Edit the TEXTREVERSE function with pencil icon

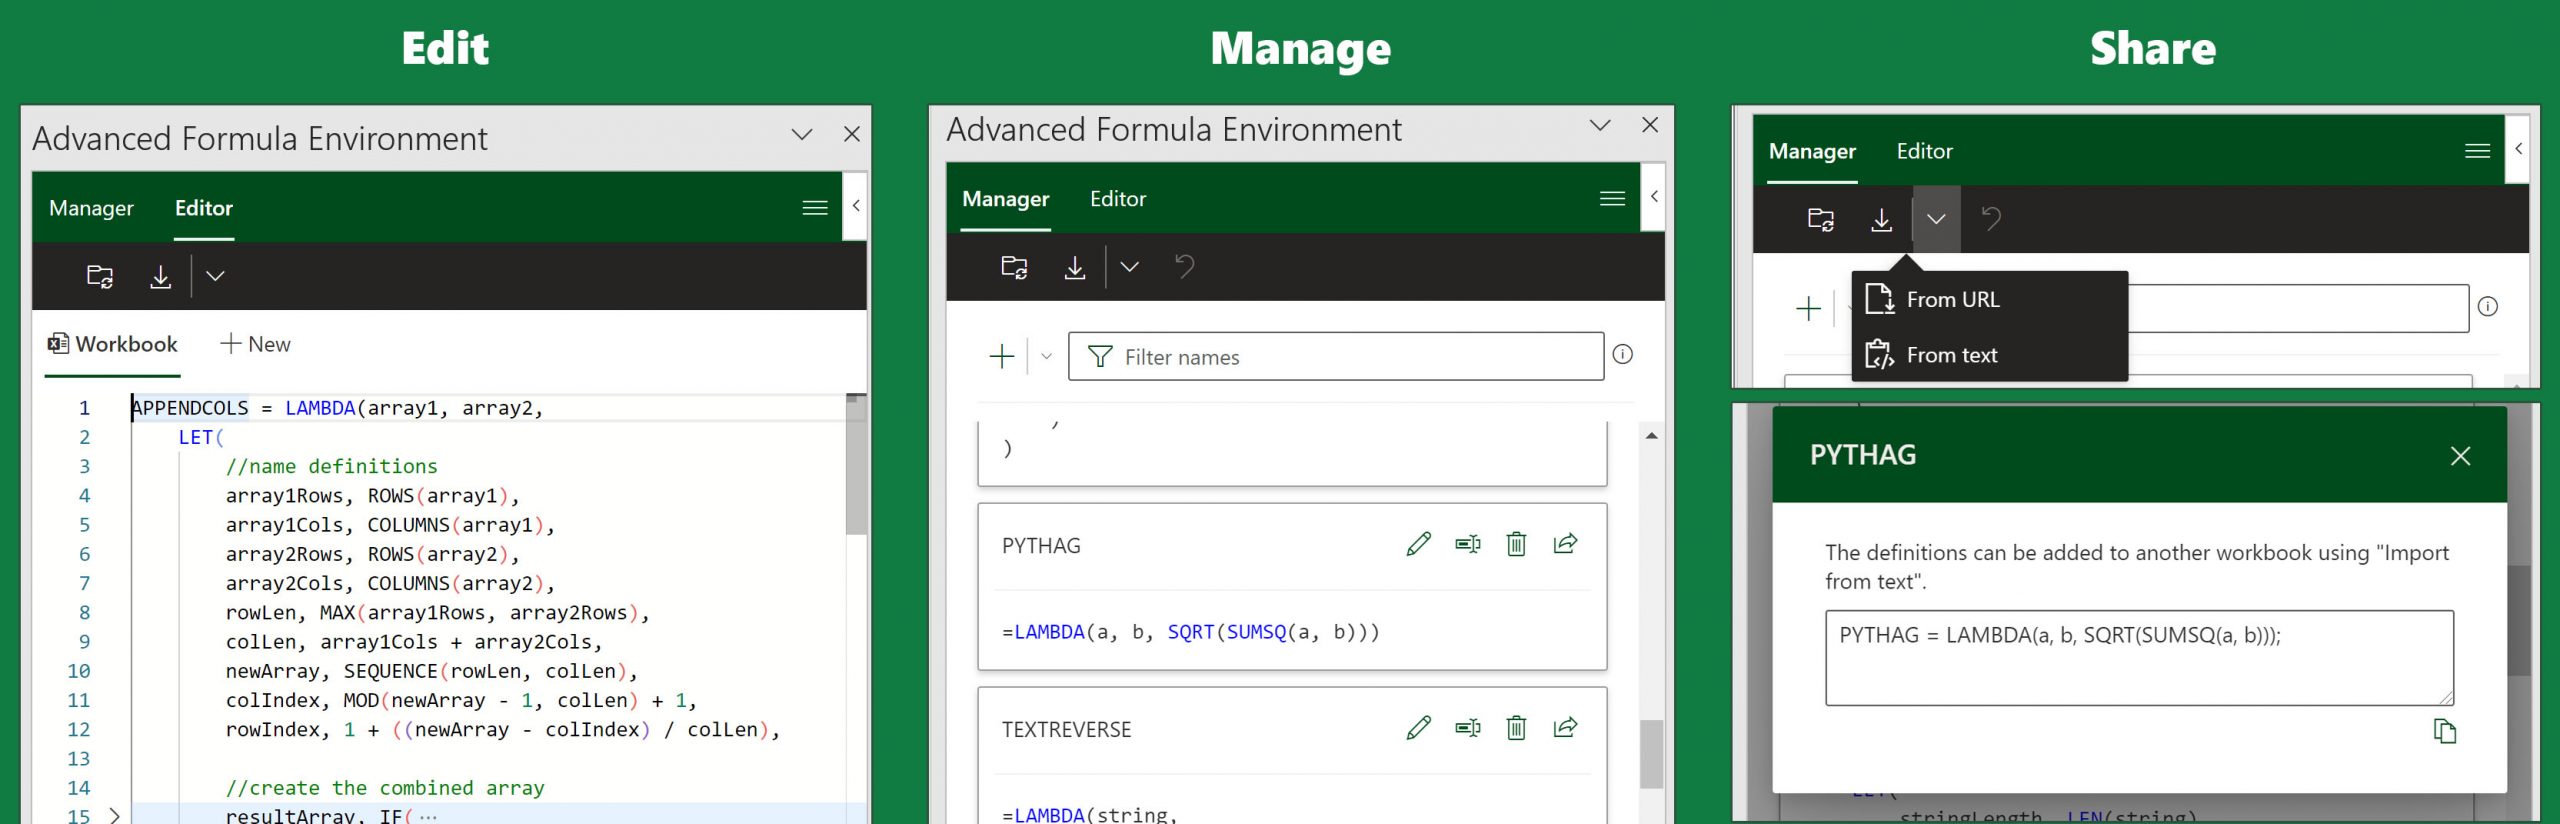[x=1419, y=728]
